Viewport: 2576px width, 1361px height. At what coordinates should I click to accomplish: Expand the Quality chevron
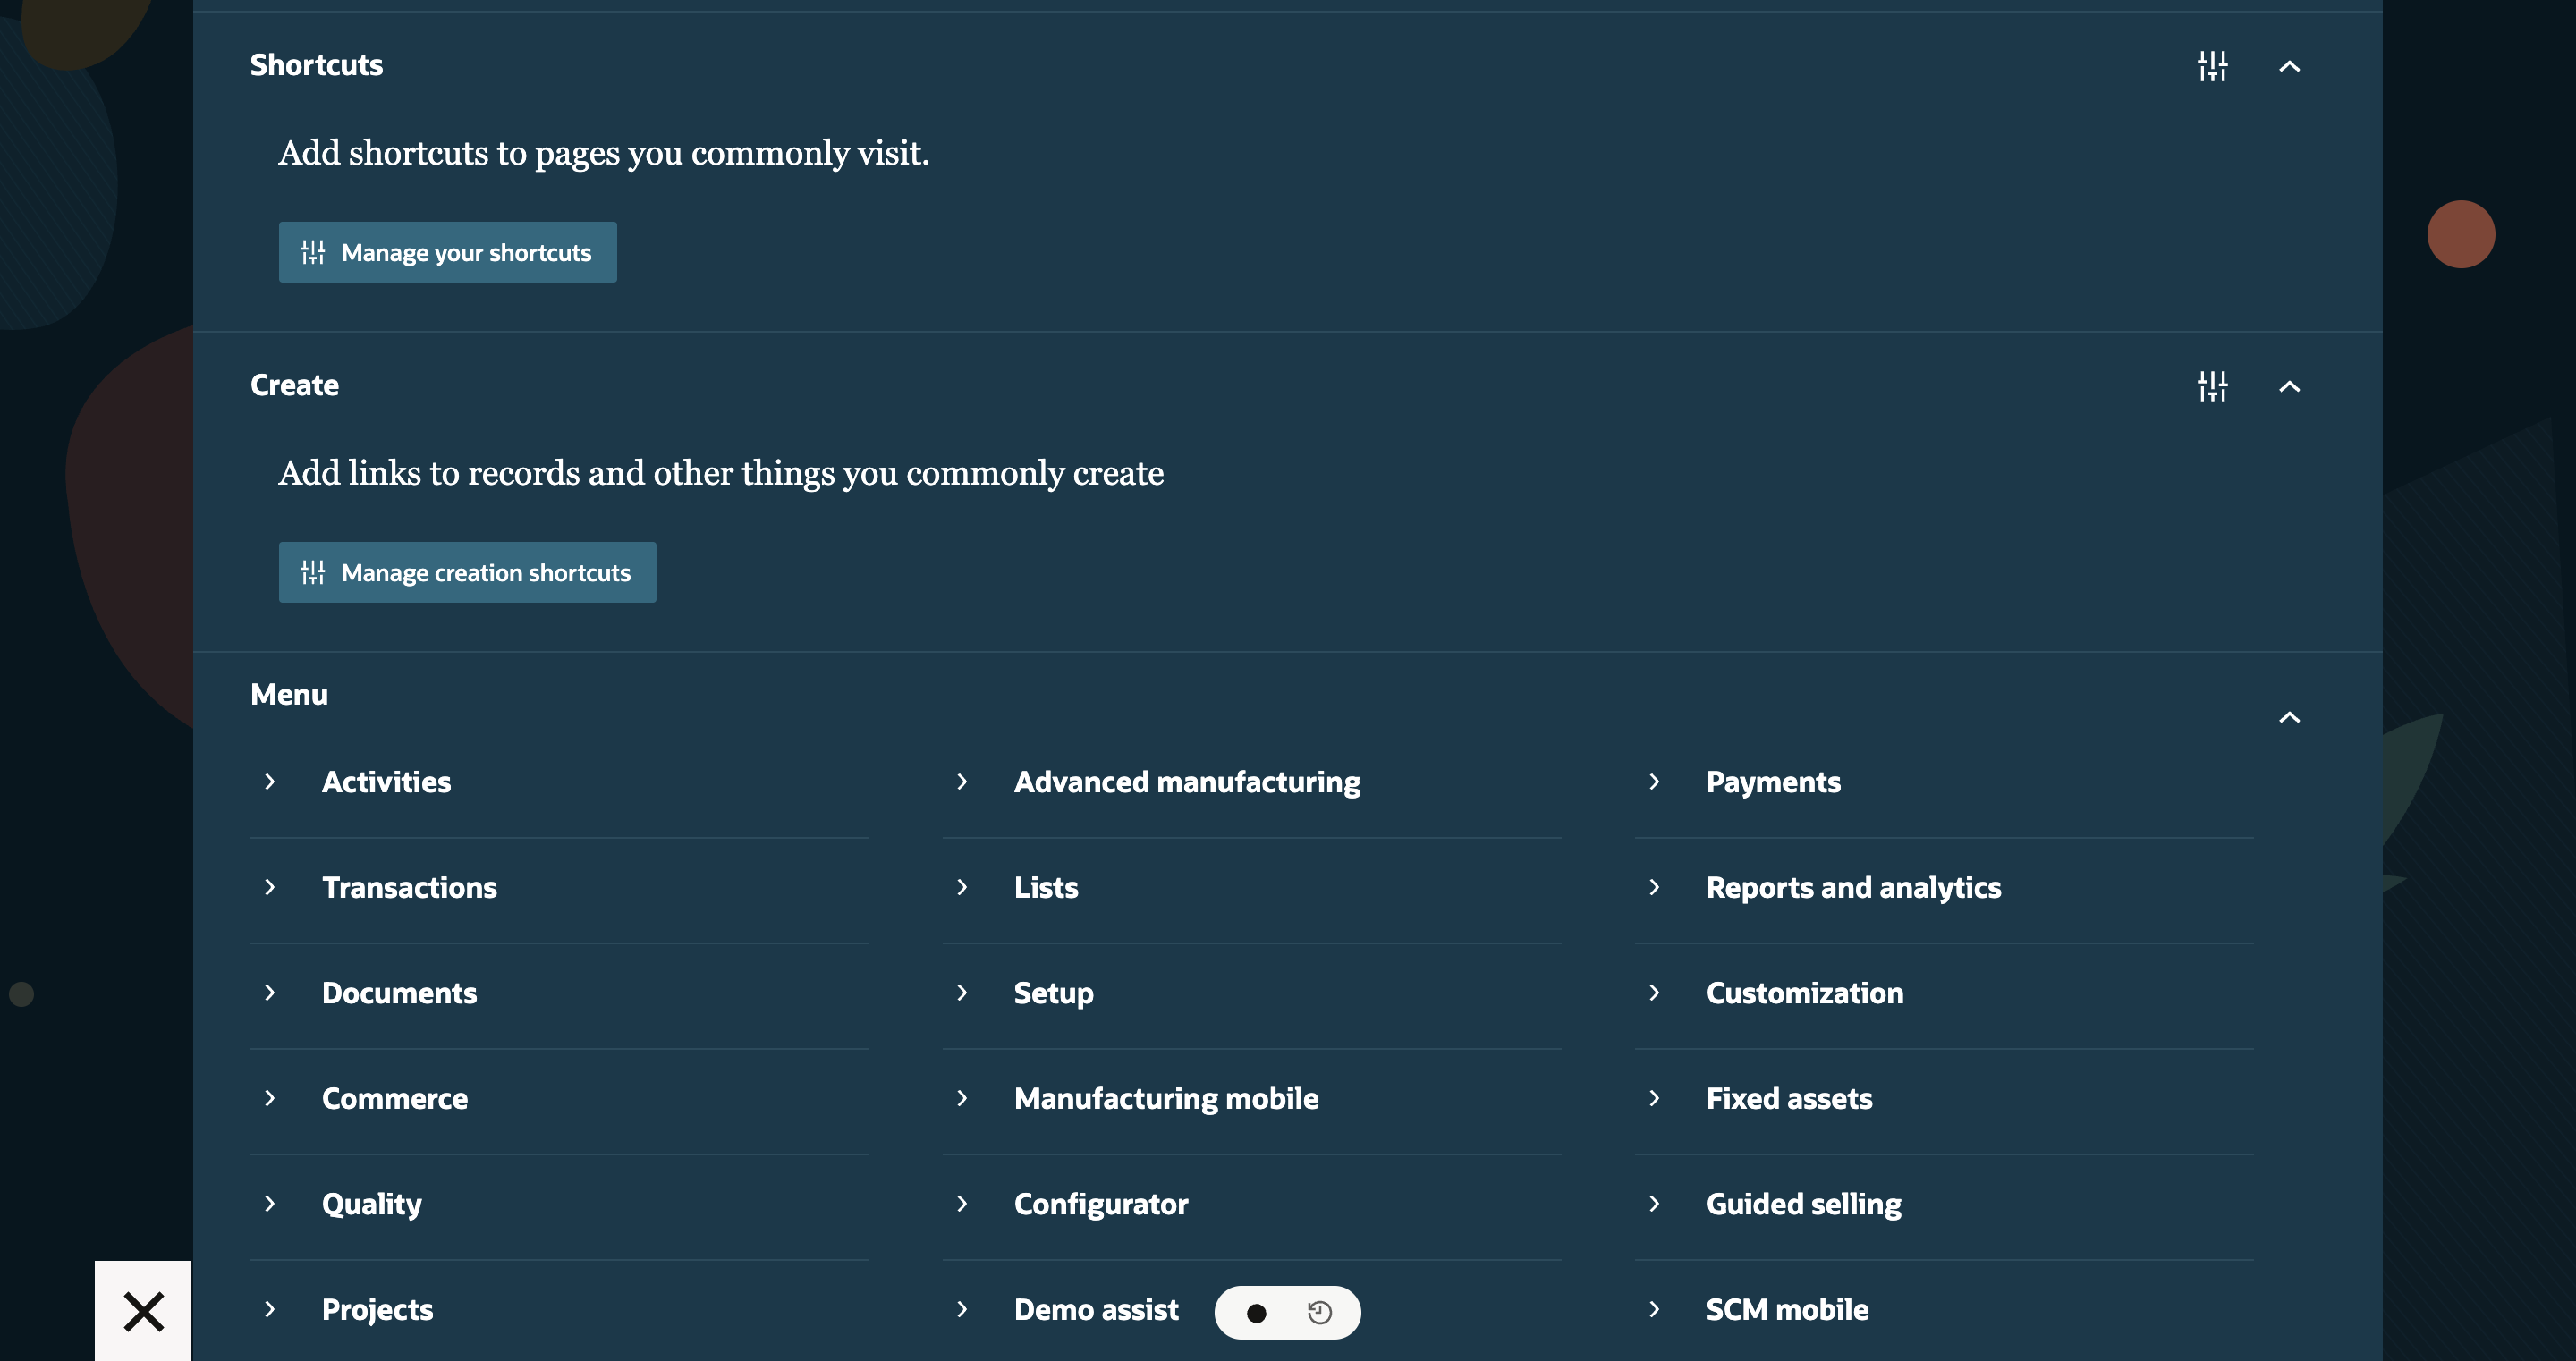point(269,1204)
